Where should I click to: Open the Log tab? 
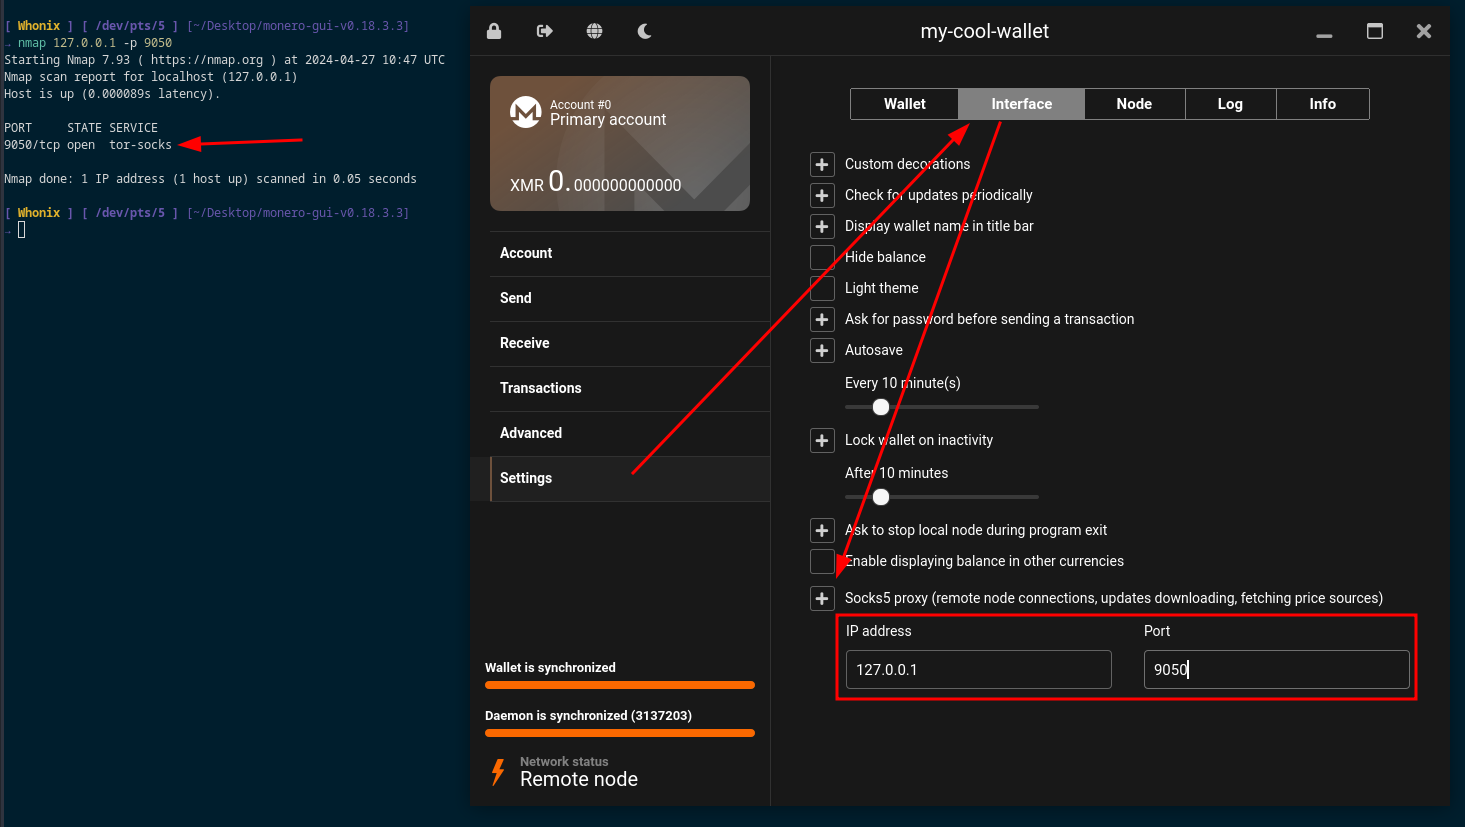[x=1230, y=104]
